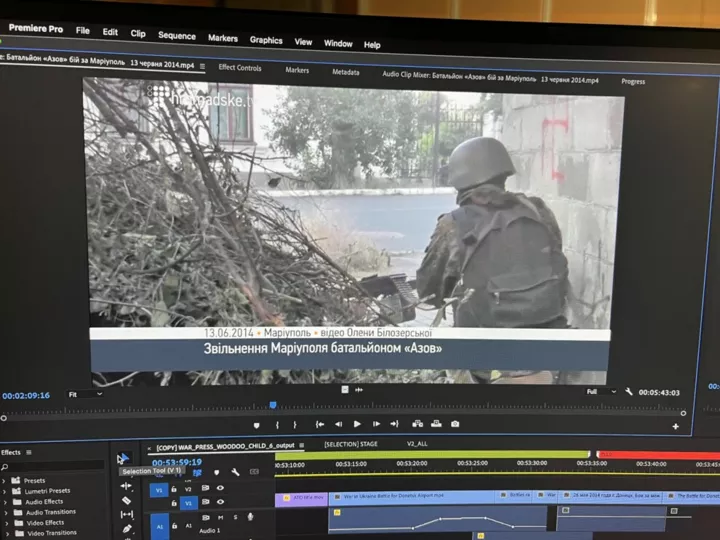Click the Add Marker icon
This screenshot has width=720, height=540.
pos(256,424)
